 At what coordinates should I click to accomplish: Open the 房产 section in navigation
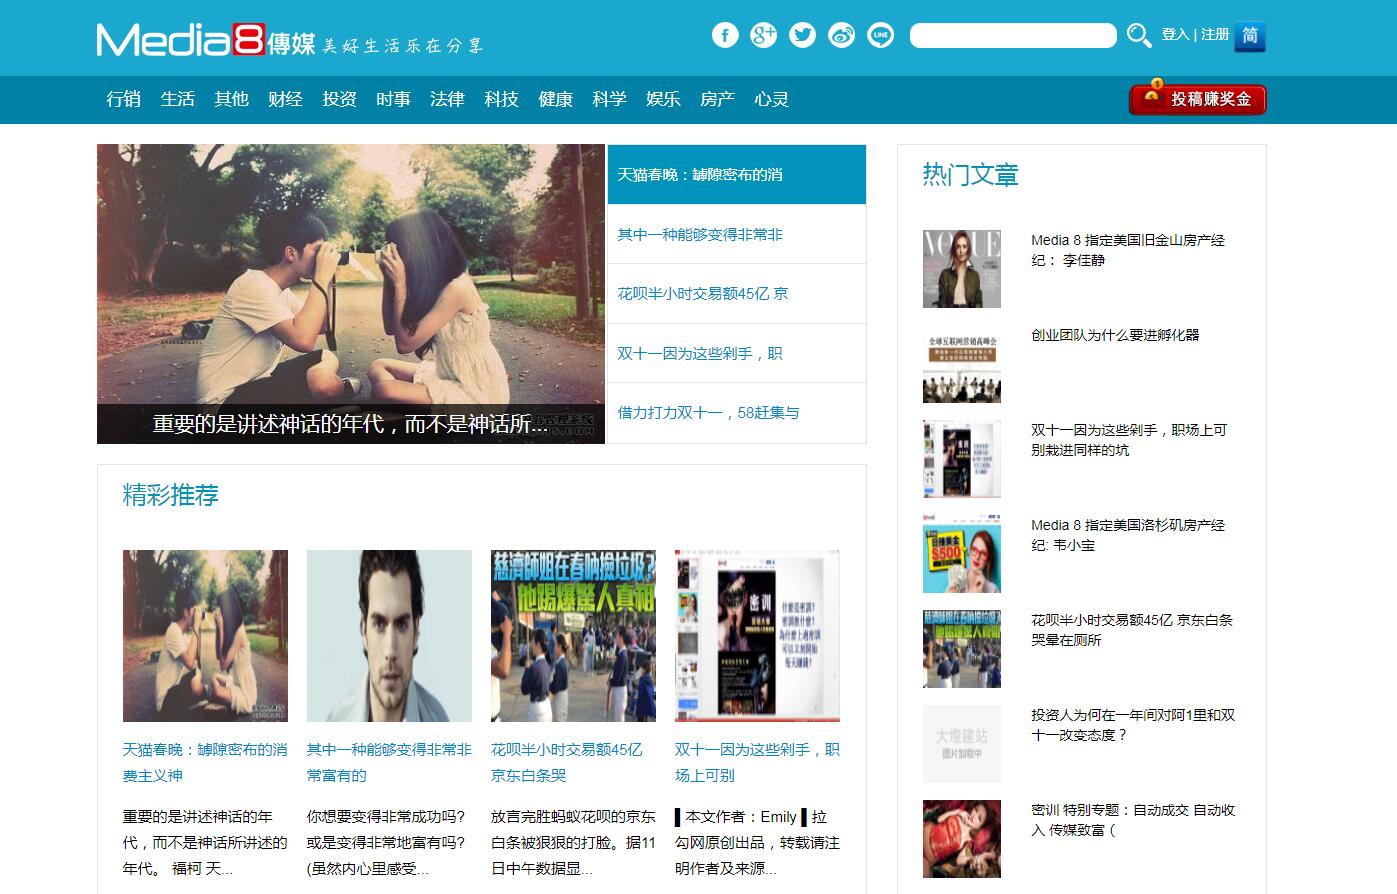717,99
